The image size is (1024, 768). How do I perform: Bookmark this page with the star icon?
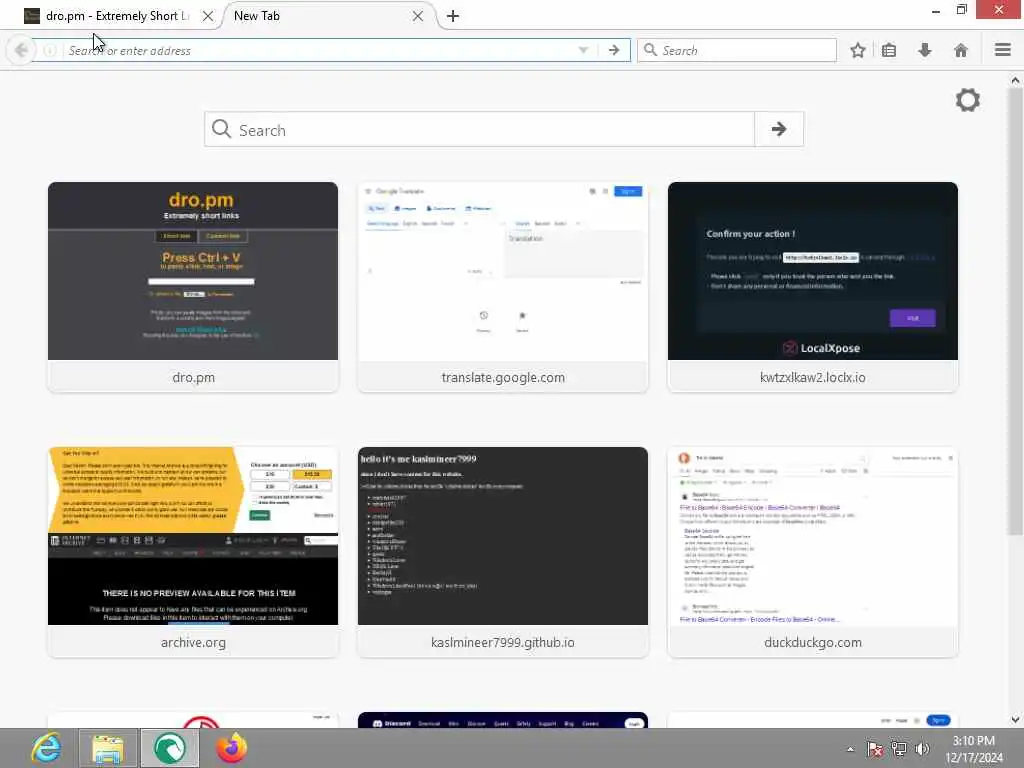(x=857, y=50)
